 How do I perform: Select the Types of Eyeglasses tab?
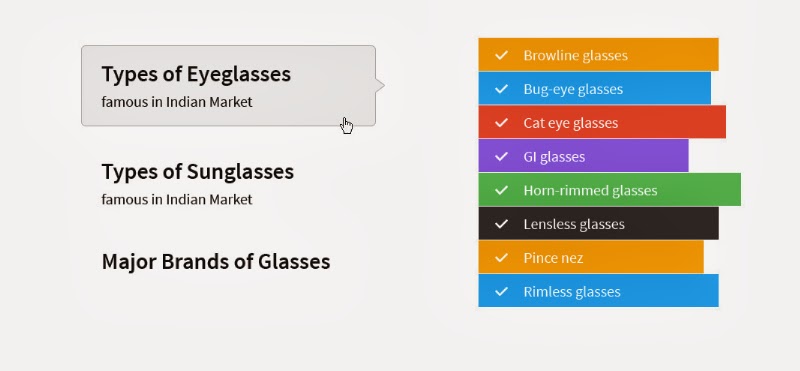tap(229, 86)
